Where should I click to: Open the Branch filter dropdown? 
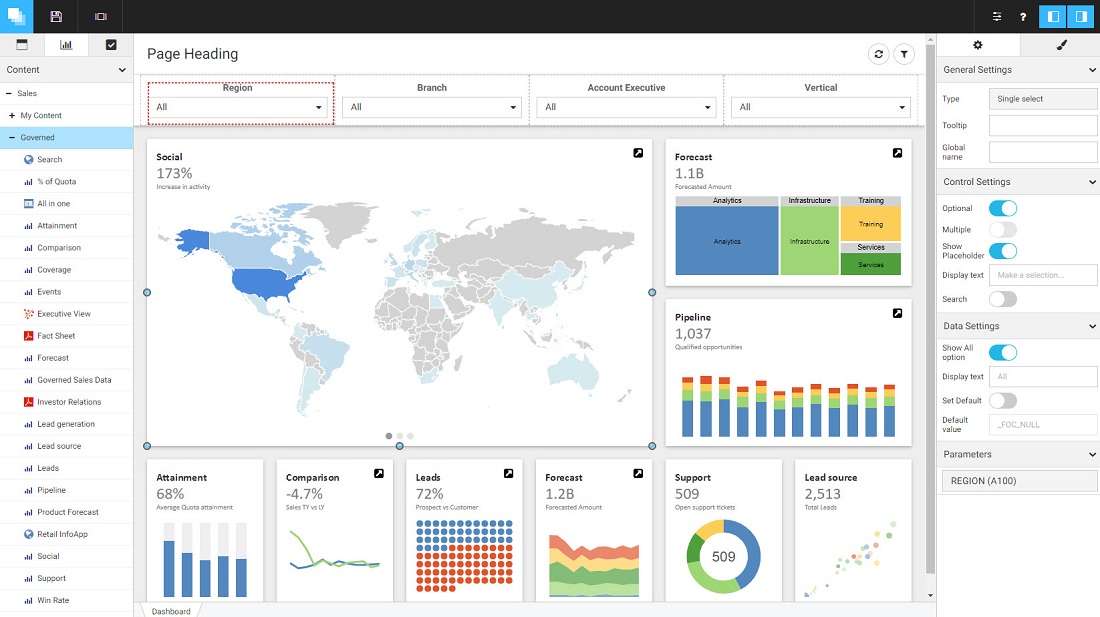point(432,107)
